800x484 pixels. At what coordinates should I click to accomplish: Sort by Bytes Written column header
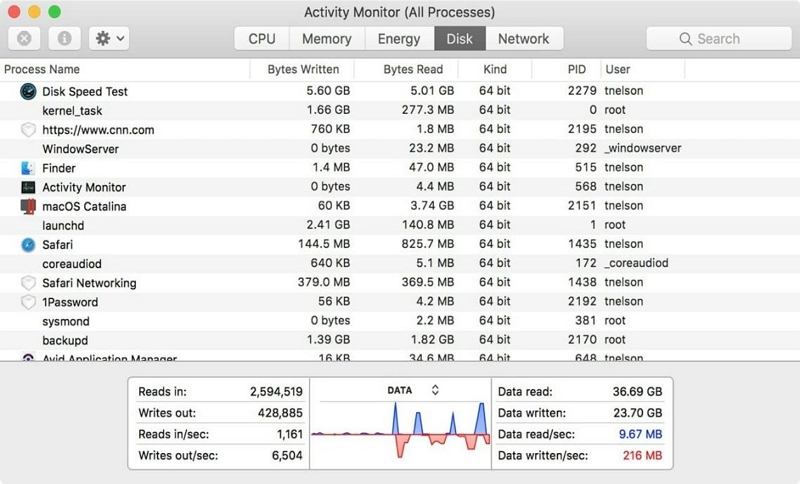[303, 70]
